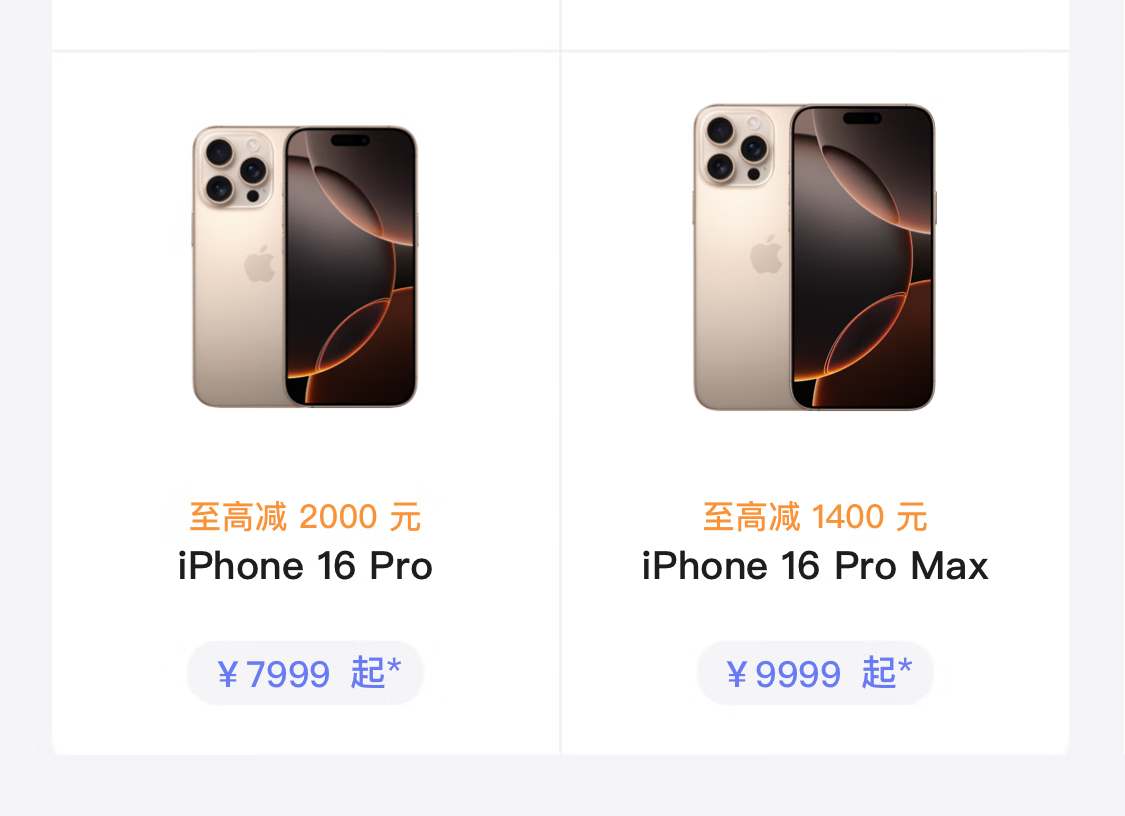This screenshot has height=816, width=1125.
Task: Click the ¥ symbol in the 7999 price
Action: pos(228,675)
